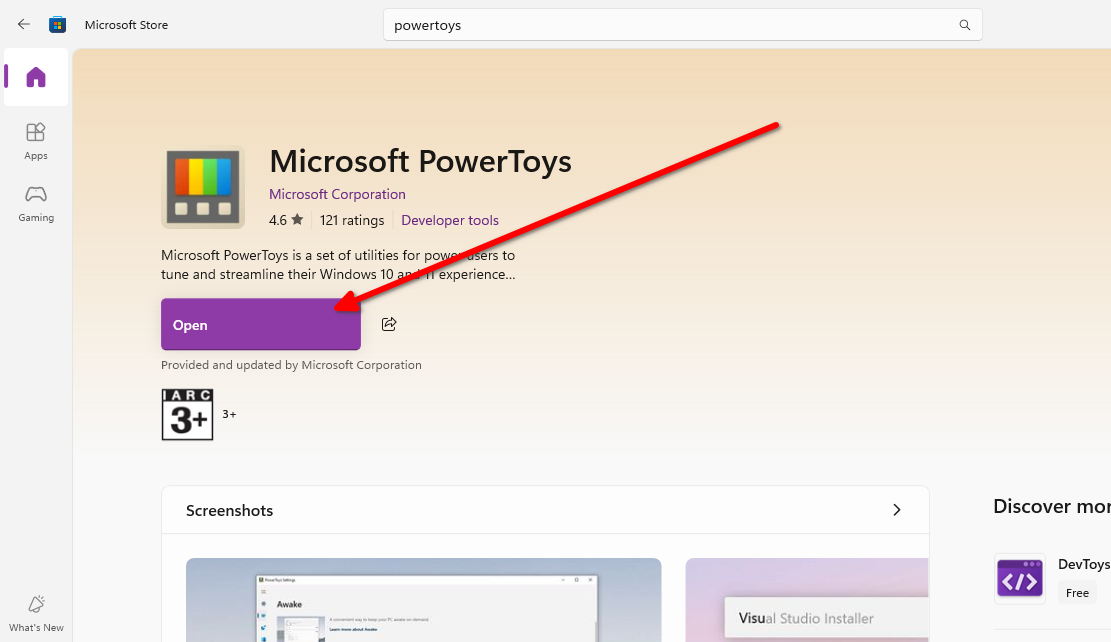Click the Share icon next to Open
The height and width of the screenshot is (642, 1111).
point(389,323)
